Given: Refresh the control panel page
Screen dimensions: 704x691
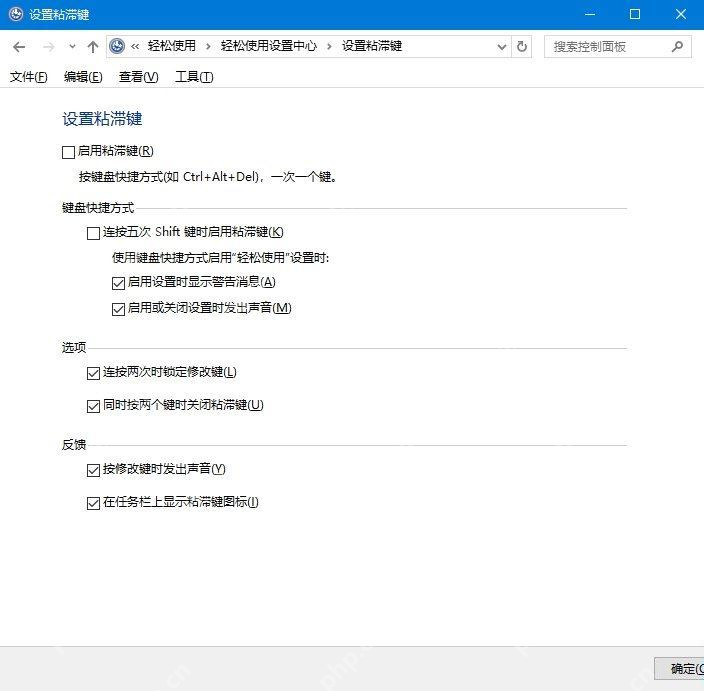Looking at the screenshot, I should (x=522, y=46).
